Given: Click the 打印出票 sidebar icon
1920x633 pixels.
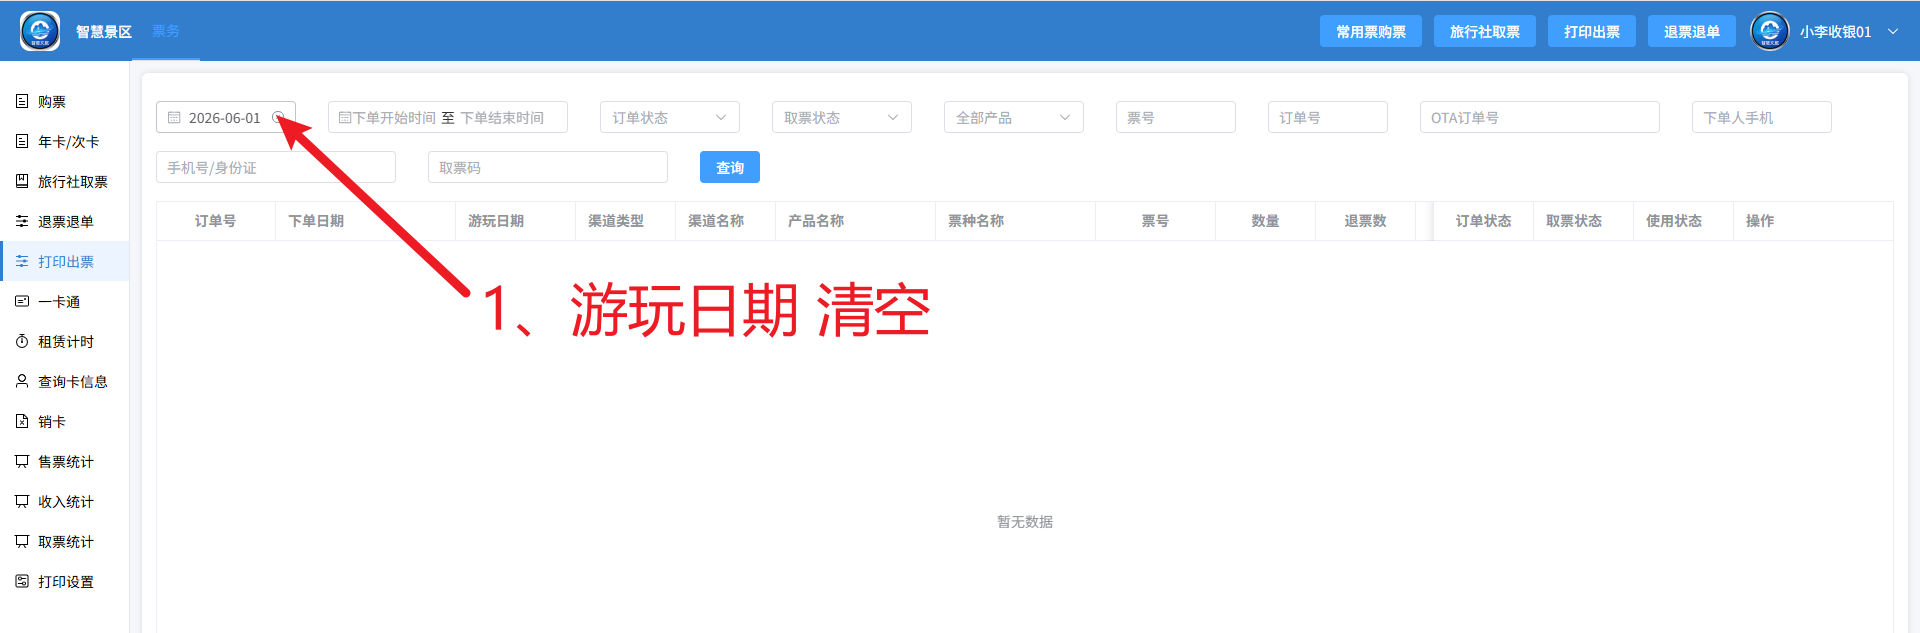Looking at the screenshot, I should pos(22,261).
